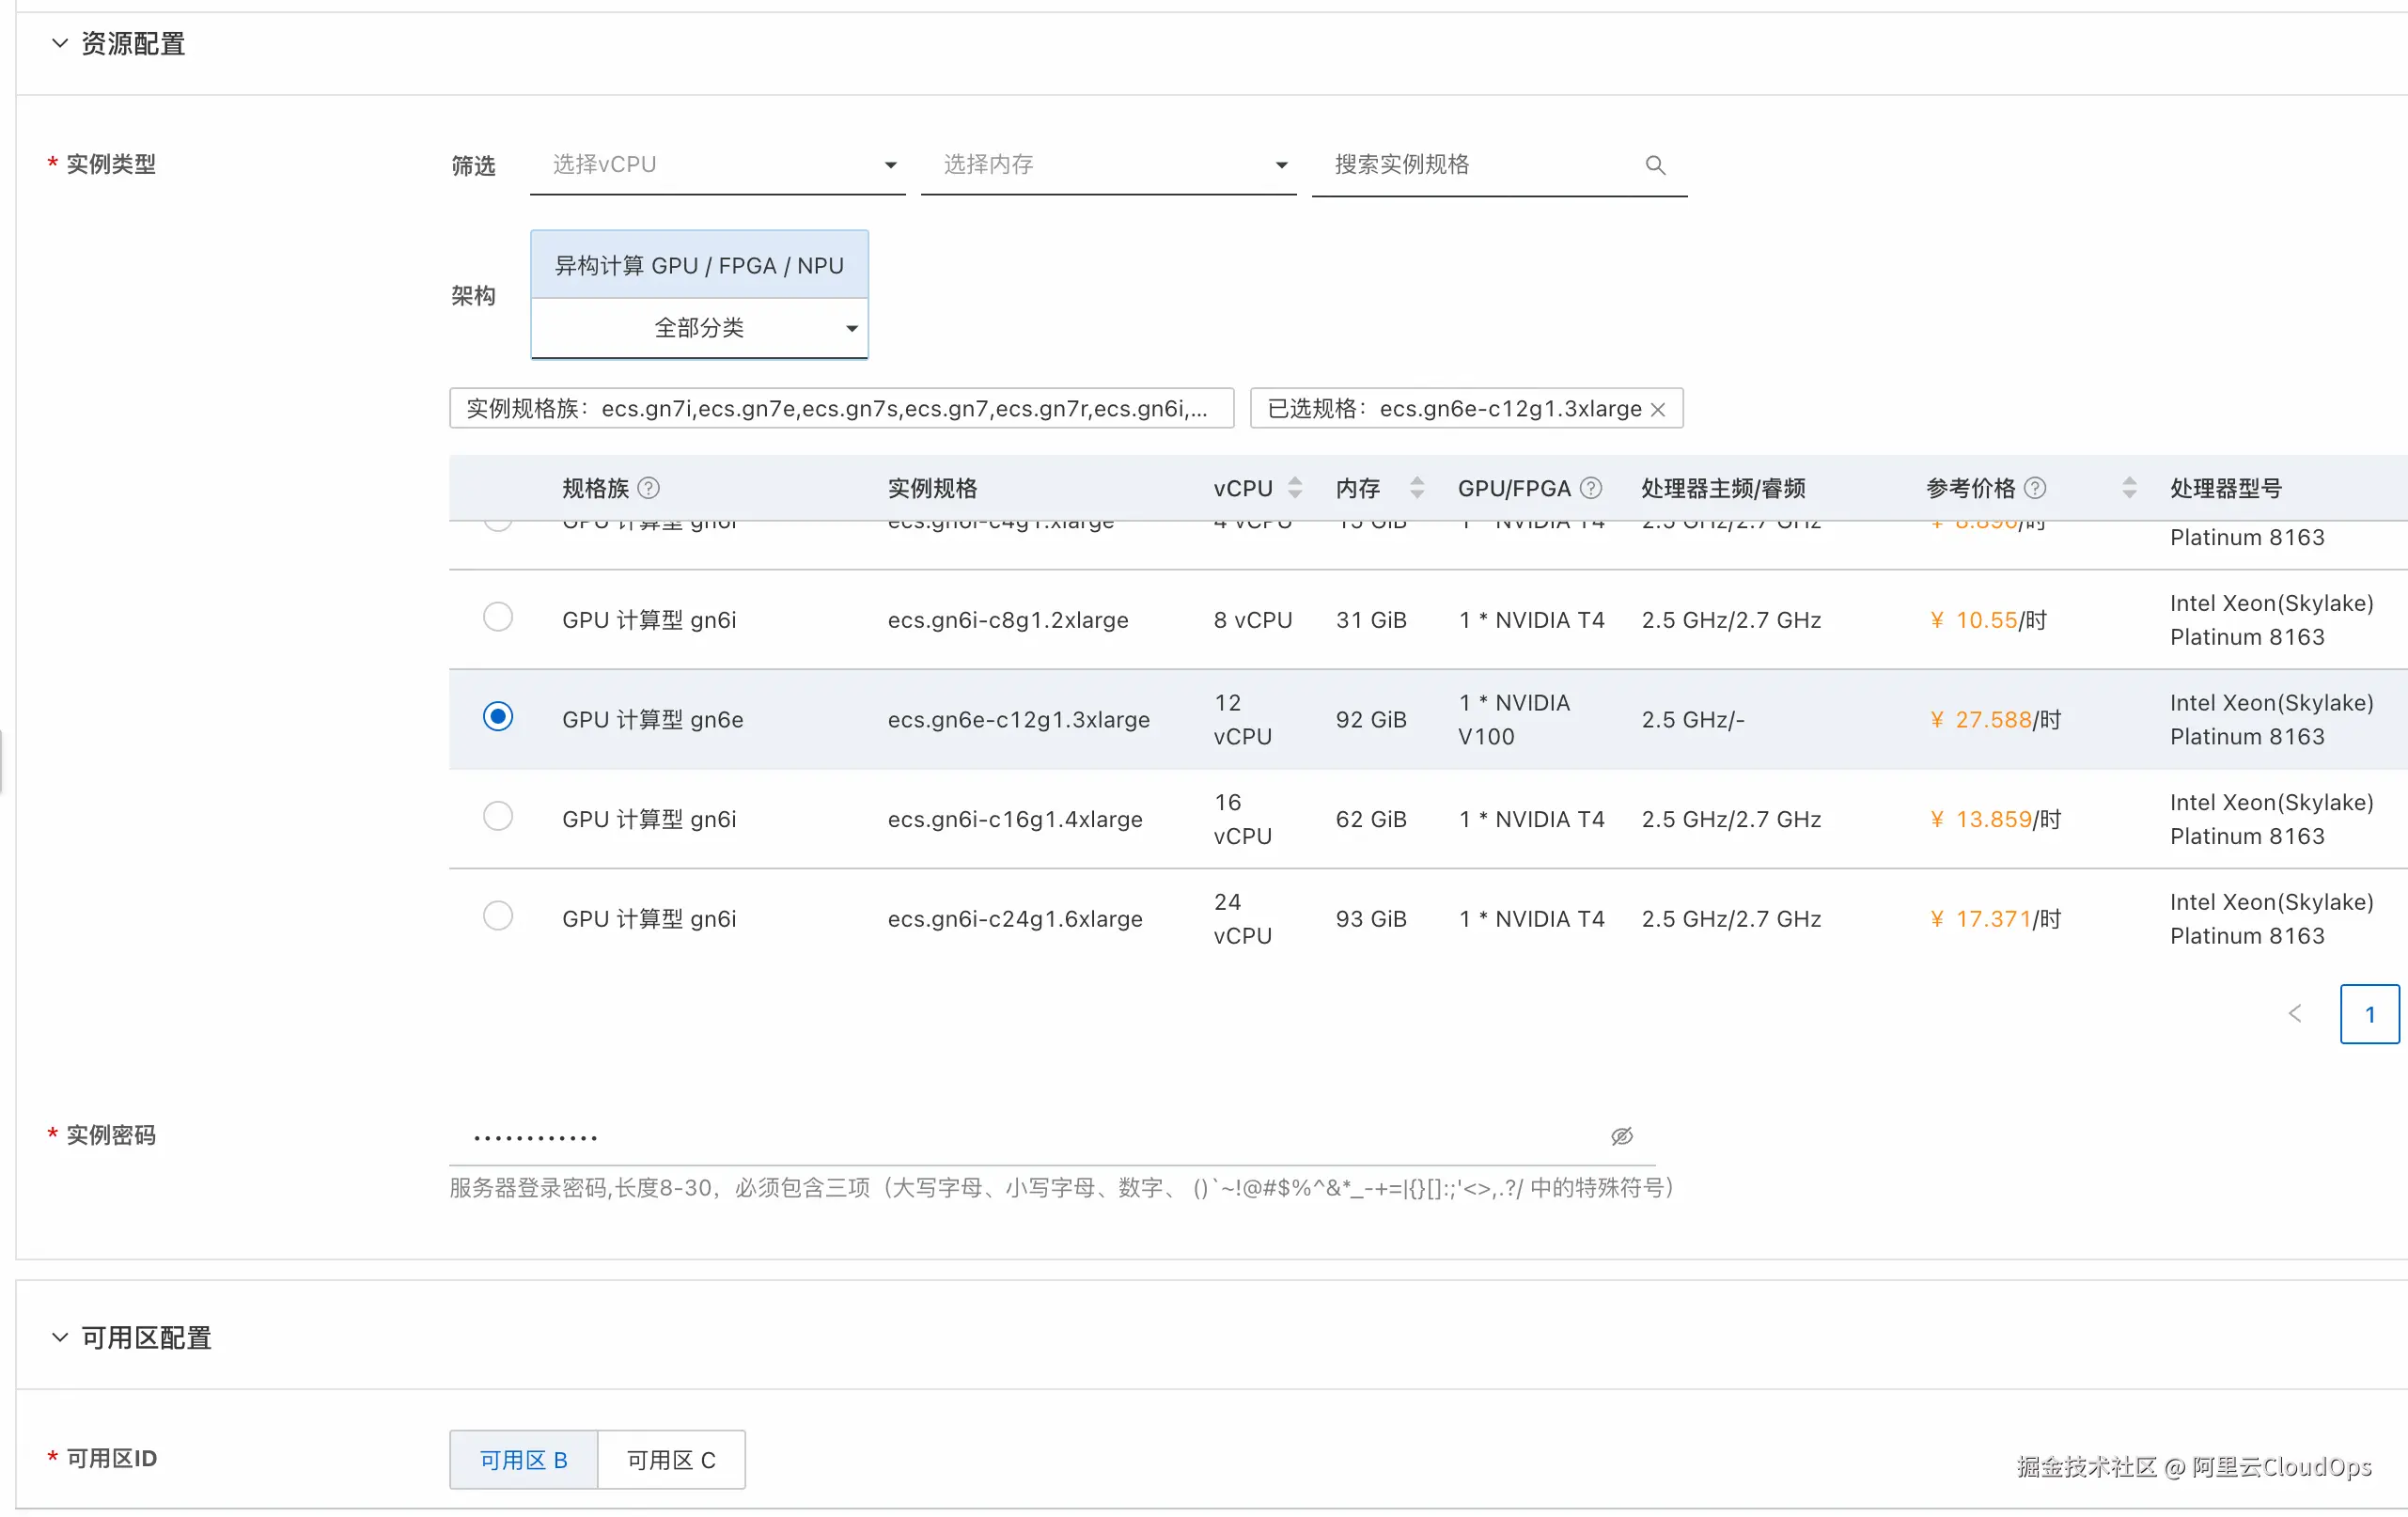The width and height of the screenshot is (2408, 1517).
Task: Click the help icon next to 参考价格
Action: coord(2035,488)
